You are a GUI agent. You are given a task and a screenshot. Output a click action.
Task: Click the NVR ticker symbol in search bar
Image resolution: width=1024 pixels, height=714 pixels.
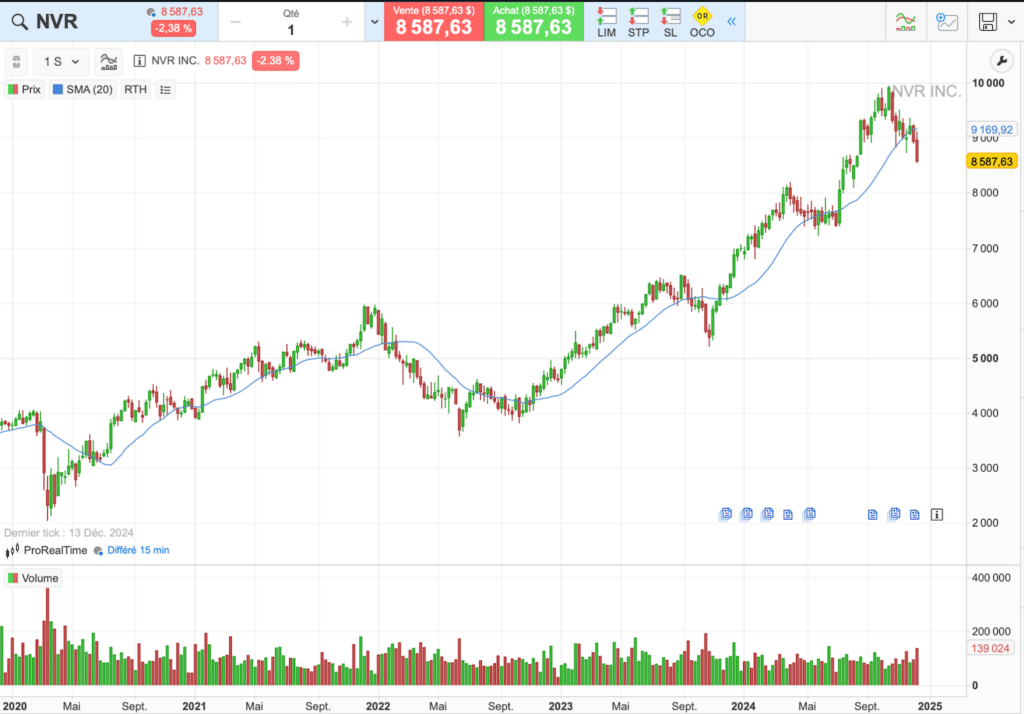click(57, 22)
